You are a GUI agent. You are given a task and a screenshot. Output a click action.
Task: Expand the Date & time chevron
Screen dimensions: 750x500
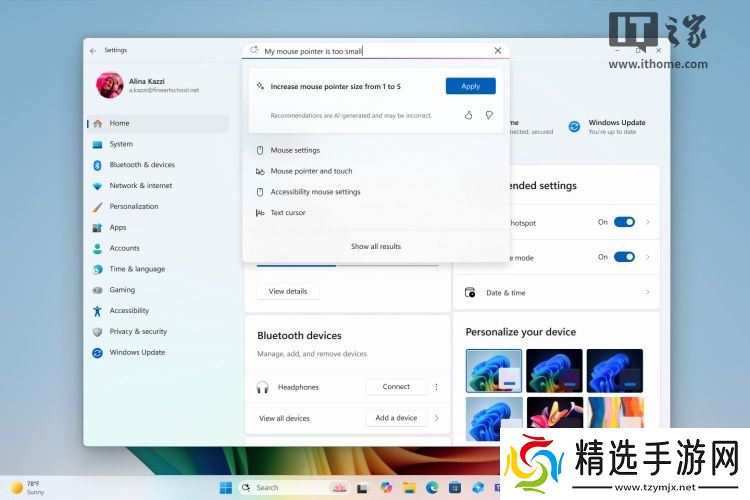coord(647,292)
